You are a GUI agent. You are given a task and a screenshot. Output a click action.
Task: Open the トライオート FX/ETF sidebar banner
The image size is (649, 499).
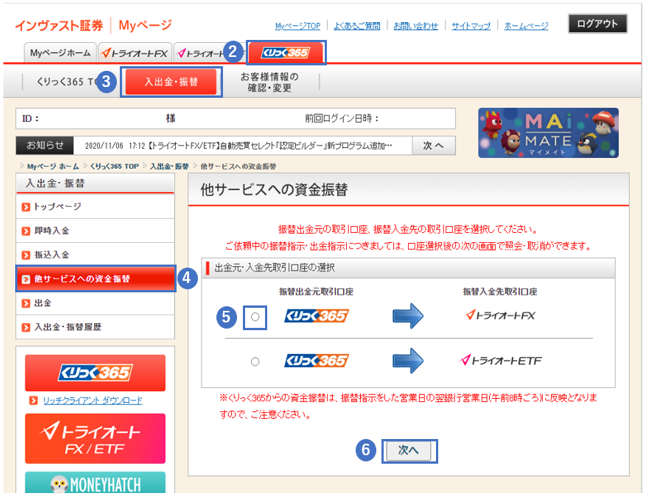[x=95, y=439]
